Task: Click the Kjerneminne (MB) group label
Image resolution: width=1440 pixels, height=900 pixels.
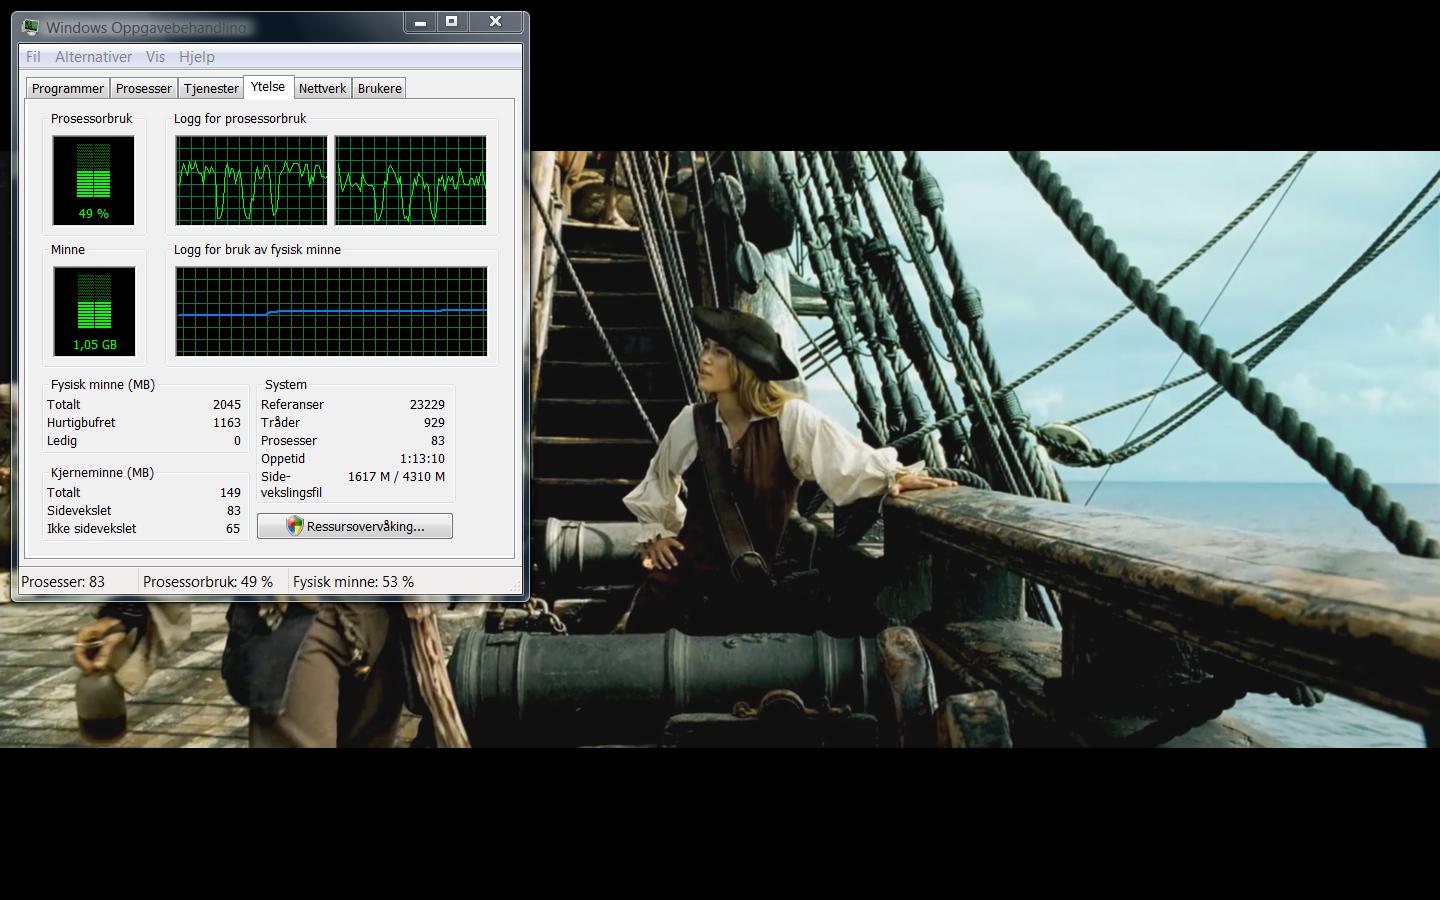Action: (102, 473)
